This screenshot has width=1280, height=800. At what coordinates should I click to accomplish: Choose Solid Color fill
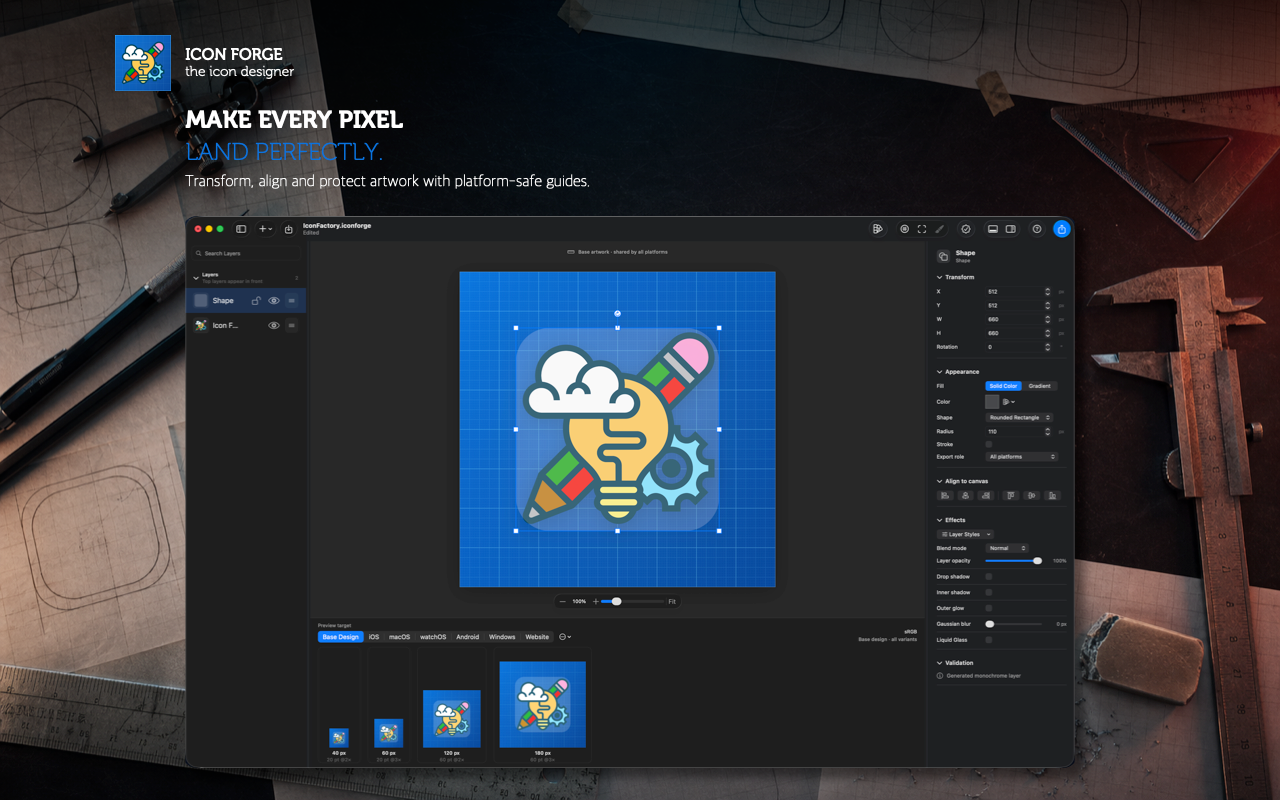pos(1004,386)
